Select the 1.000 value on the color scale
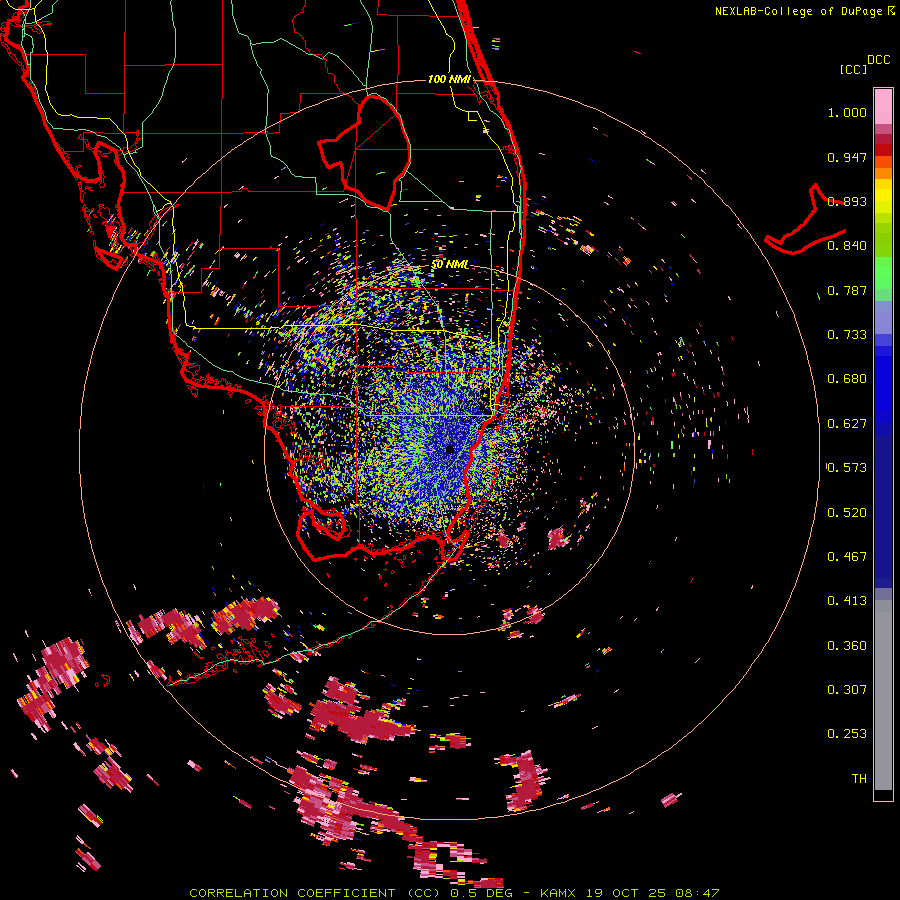900x900 pixels. 847,112
